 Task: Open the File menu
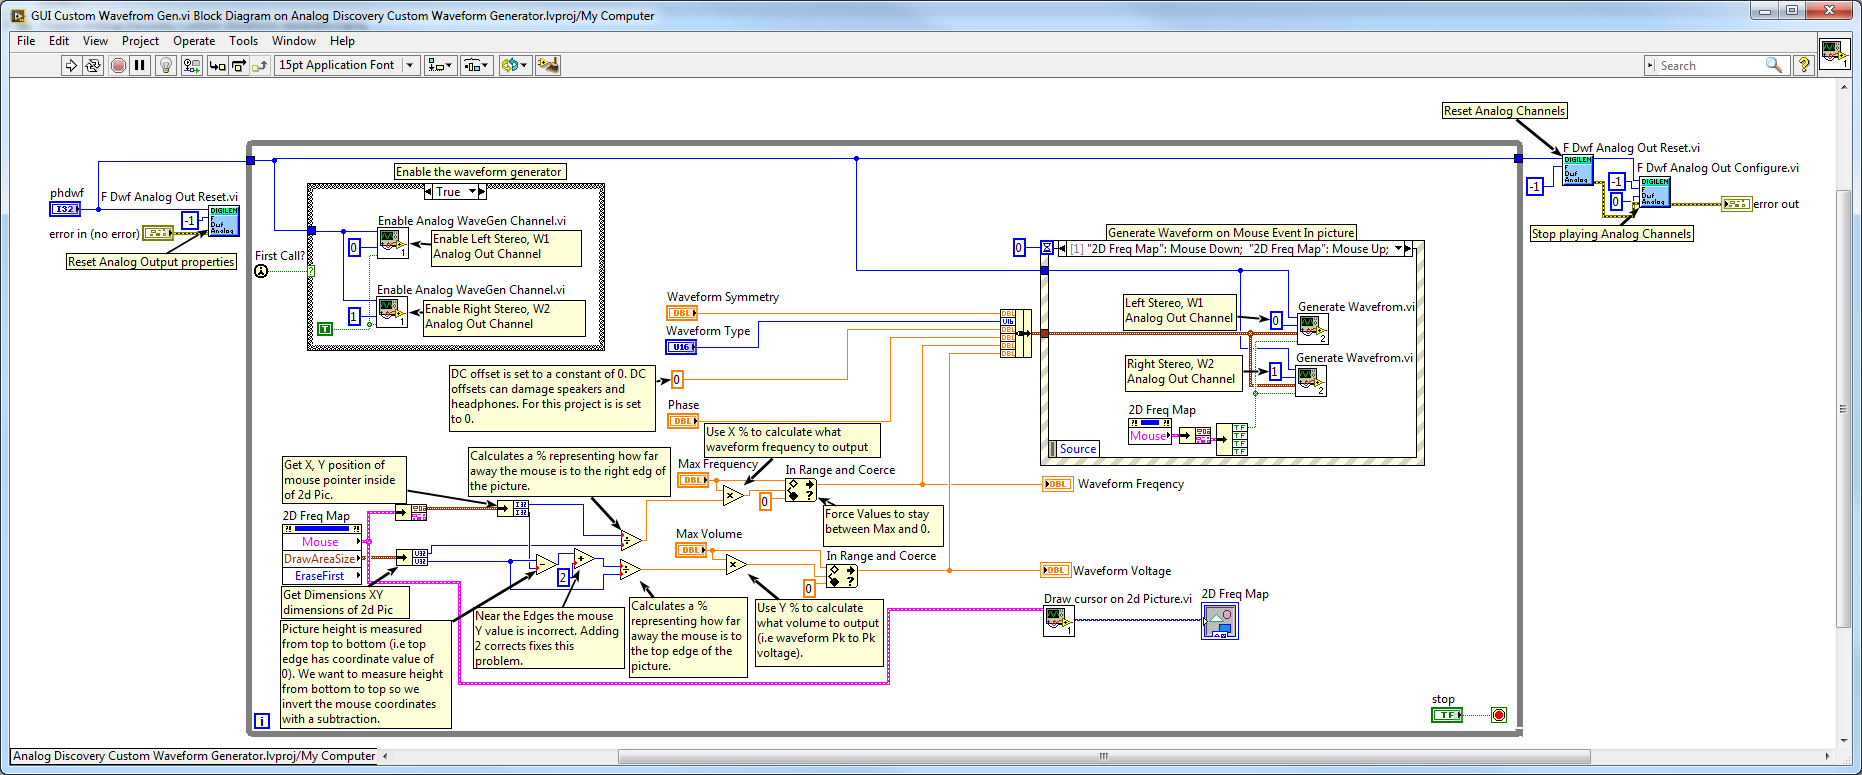26,41
